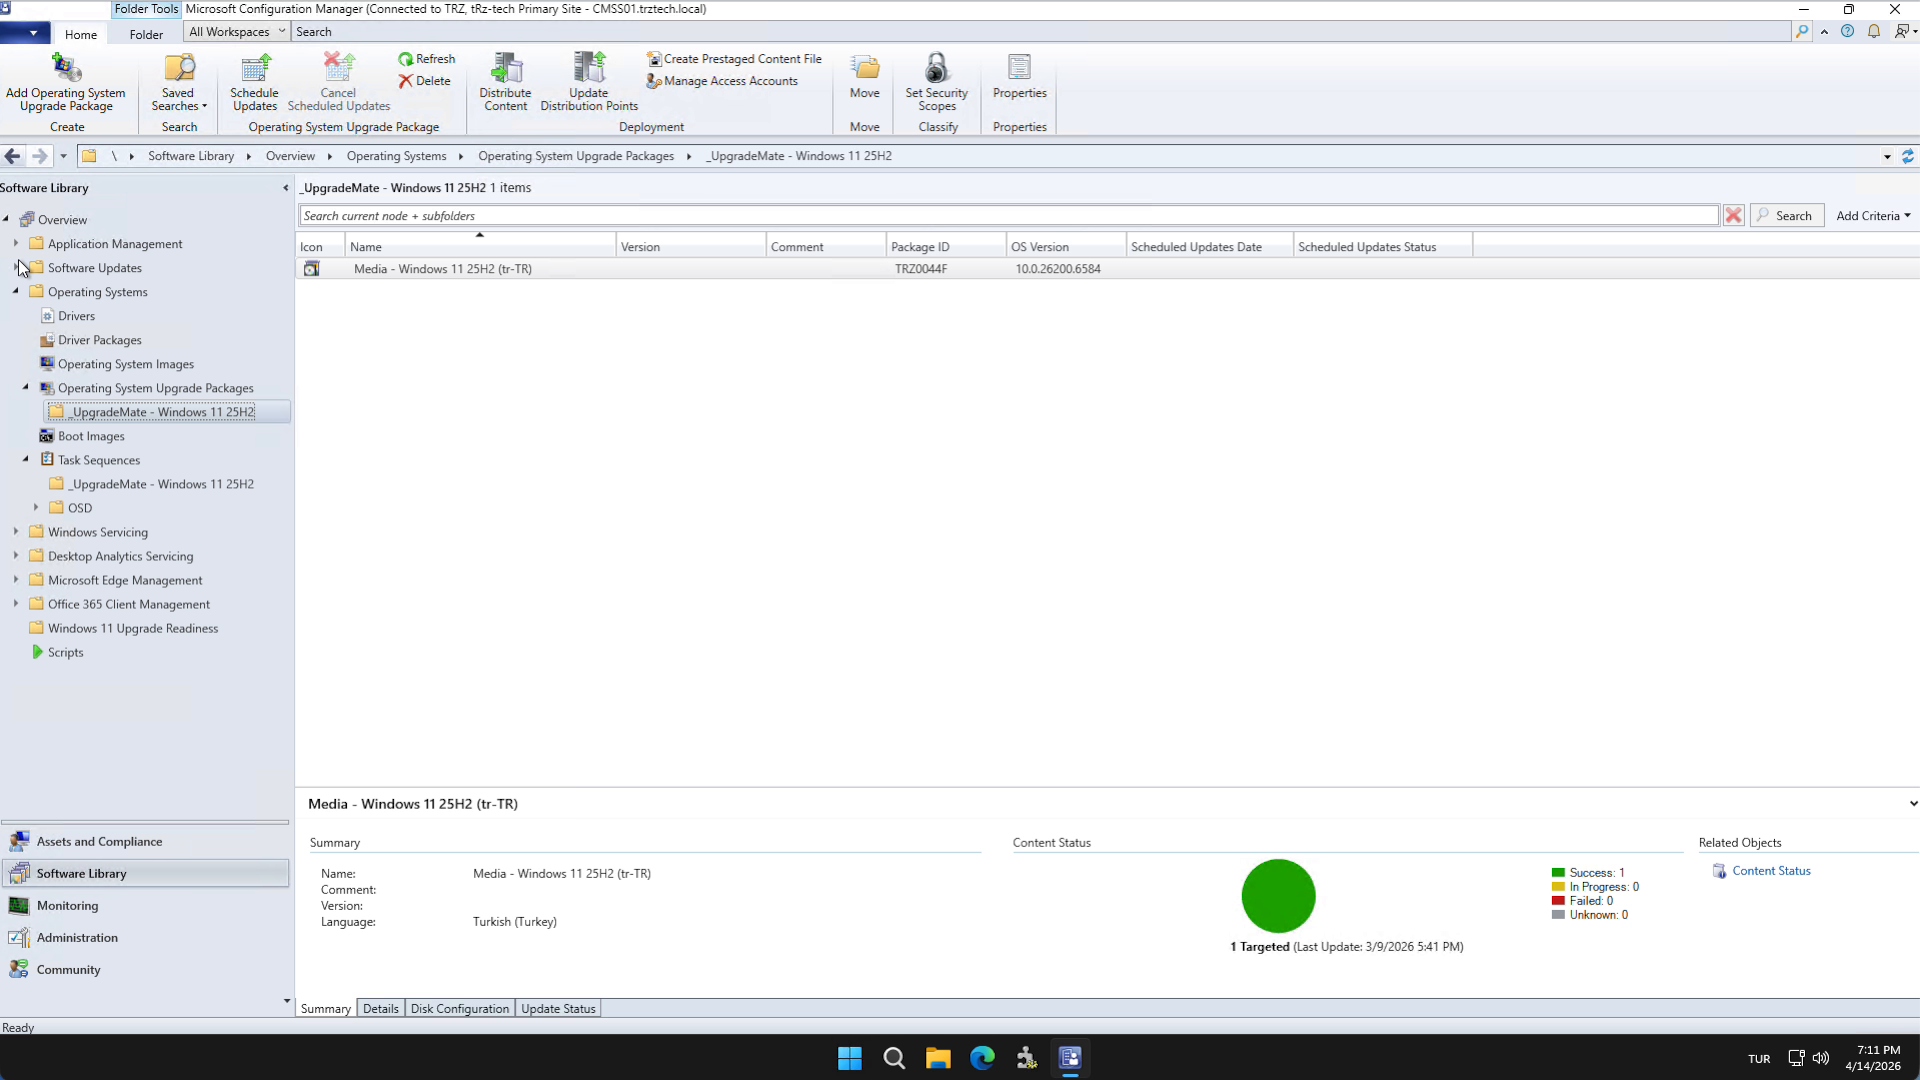Collapse details pane chevron
Screen dimensions: 1920x1080
1913,804
